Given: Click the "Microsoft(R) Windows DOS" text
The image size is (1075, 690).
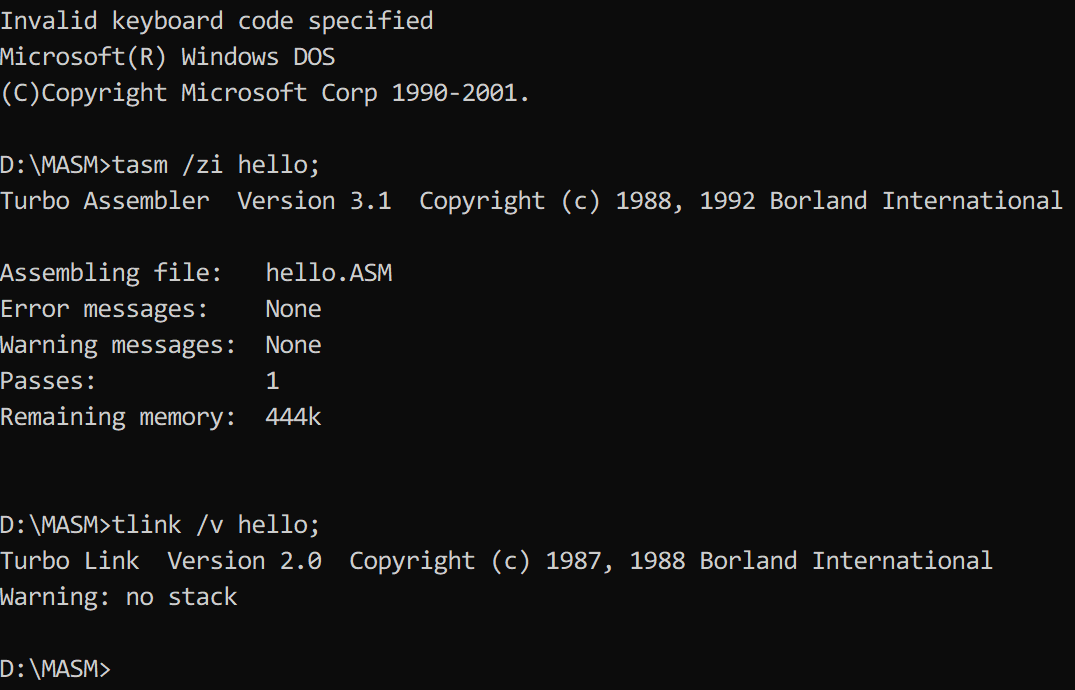Looking at the screenshot, I should 167,57.
